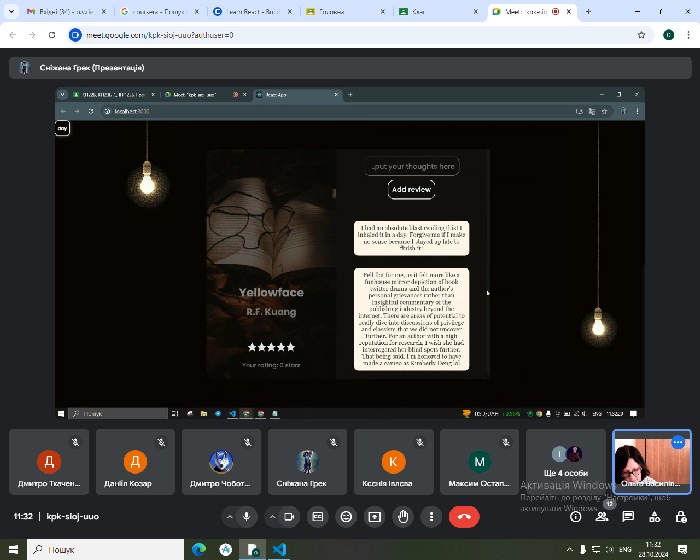Image resolution: width=700 pixels, height=560 pixels.
Task: Open the emoji reactions button
Action: [346, 517]
